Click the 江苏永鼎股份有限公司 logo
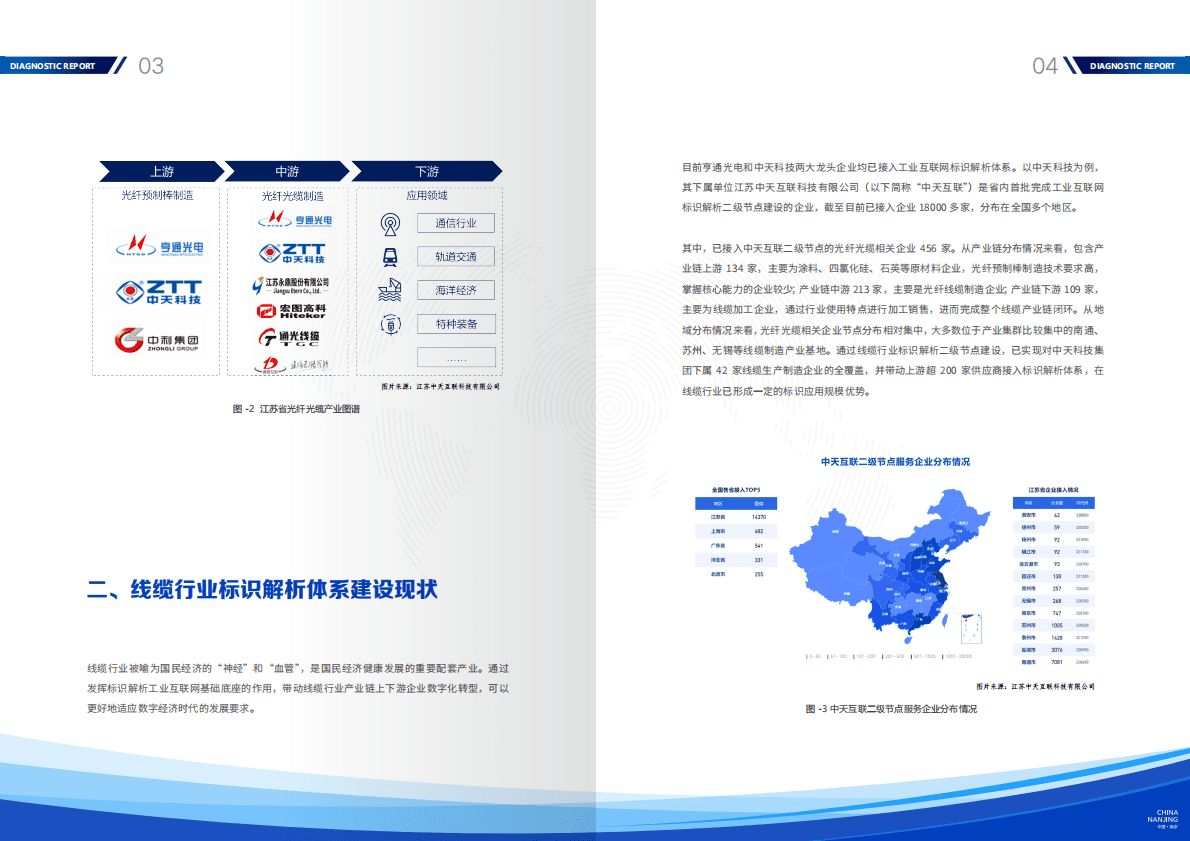The image size is (1190, 841). pyautogui.click(x=293, y=286)
